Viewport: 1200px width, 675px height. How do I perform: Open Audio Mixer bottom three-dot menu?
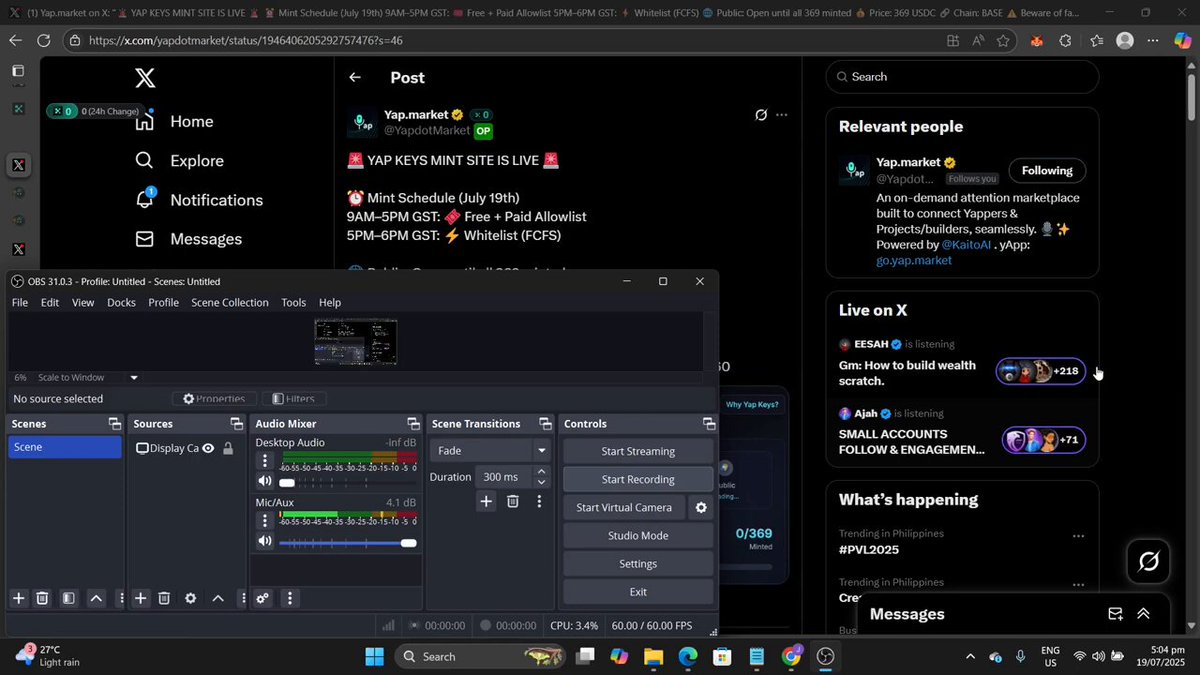click(x=290, y=598)
